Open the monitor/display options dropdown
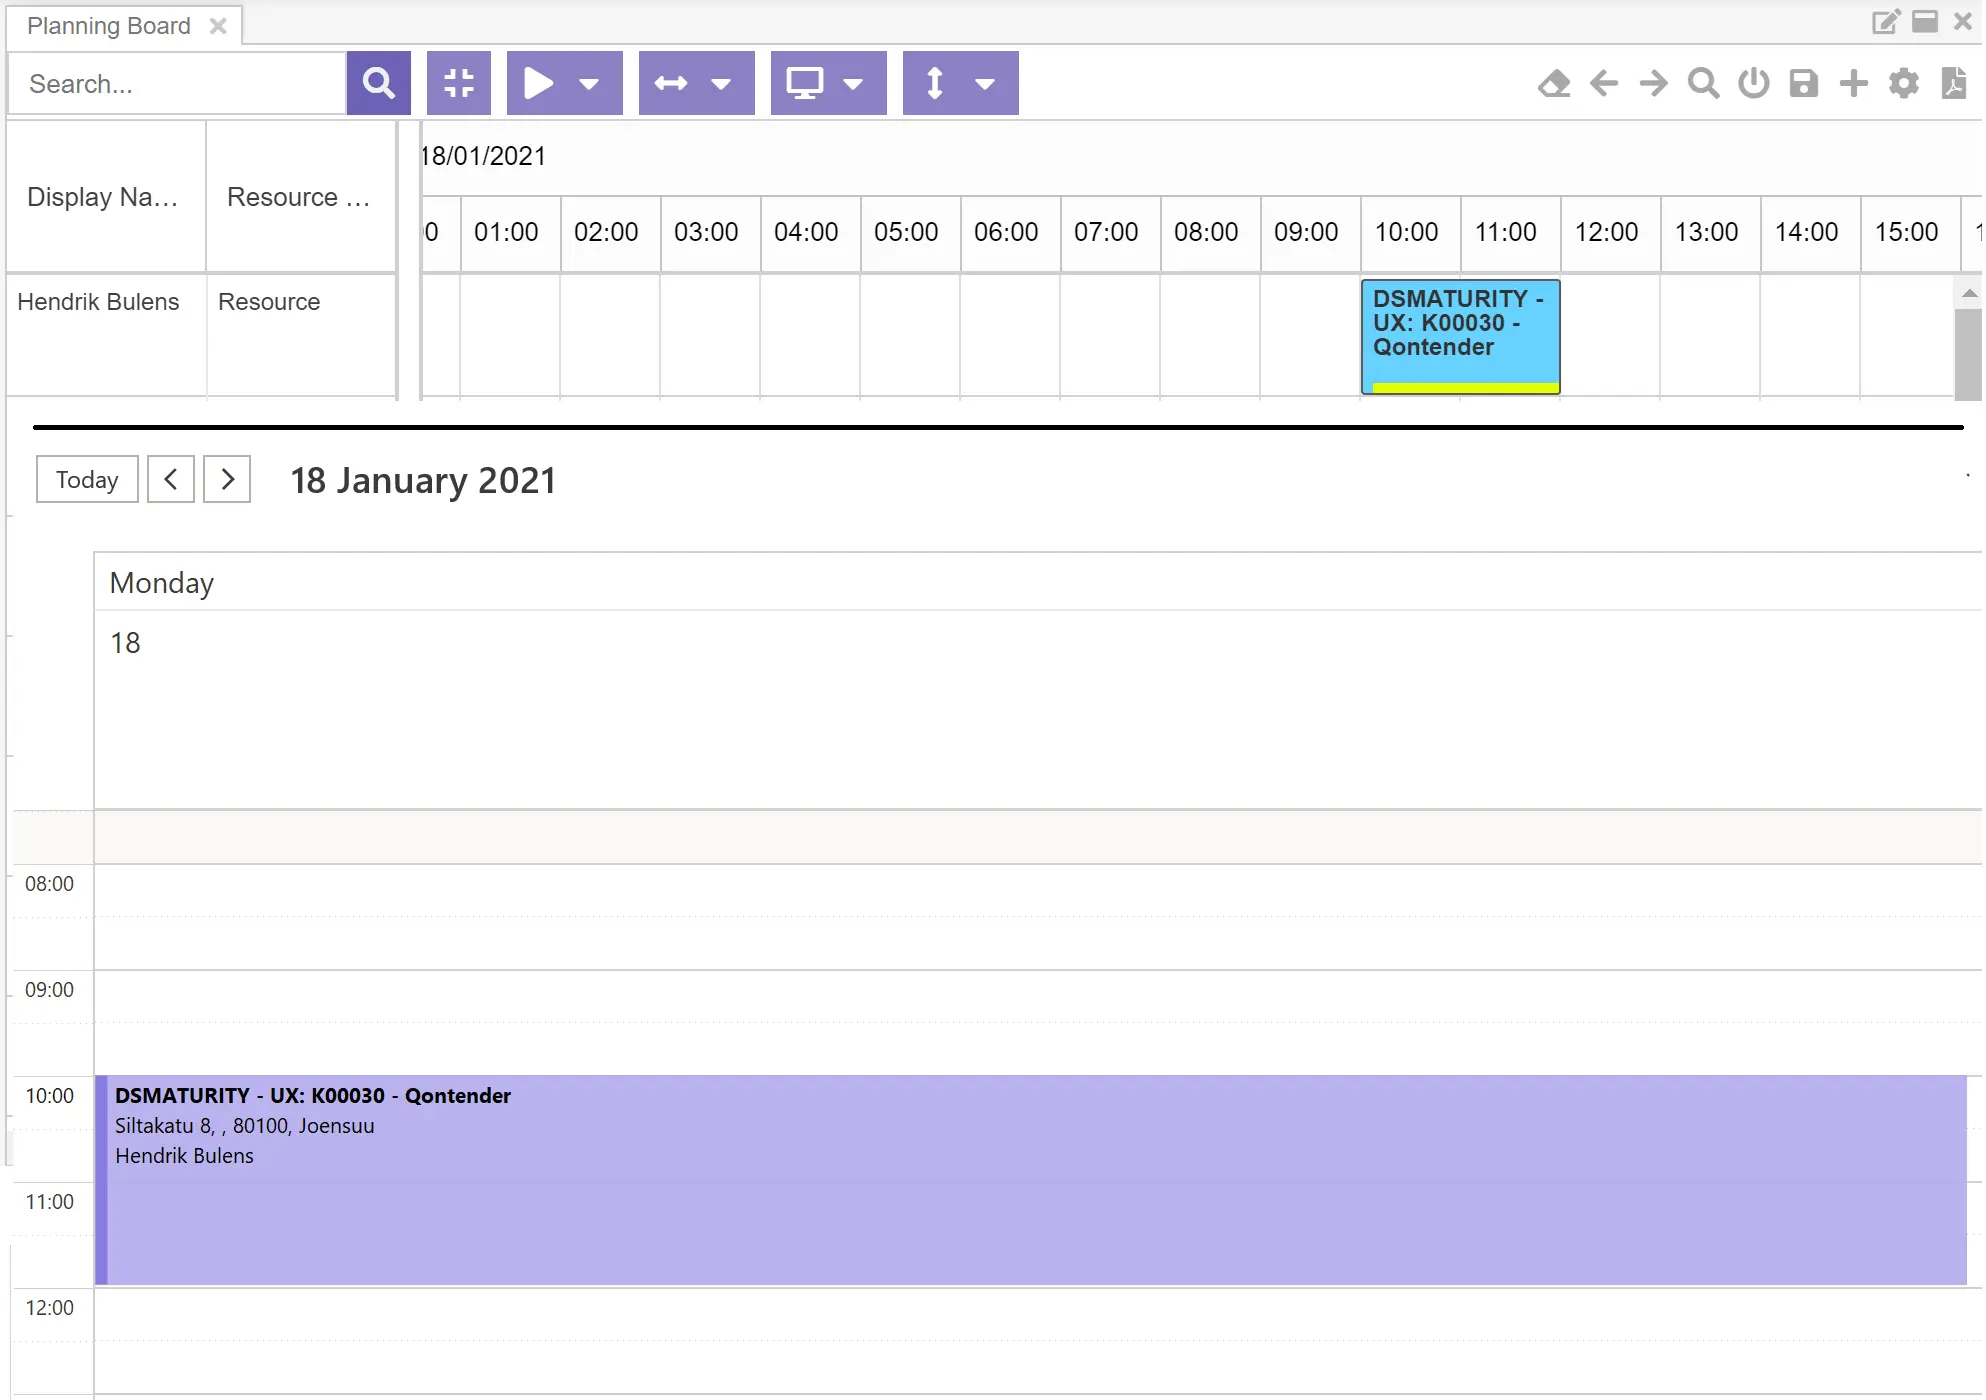1986x1400 pixels. pyautogui.click(x=854, y=83)
